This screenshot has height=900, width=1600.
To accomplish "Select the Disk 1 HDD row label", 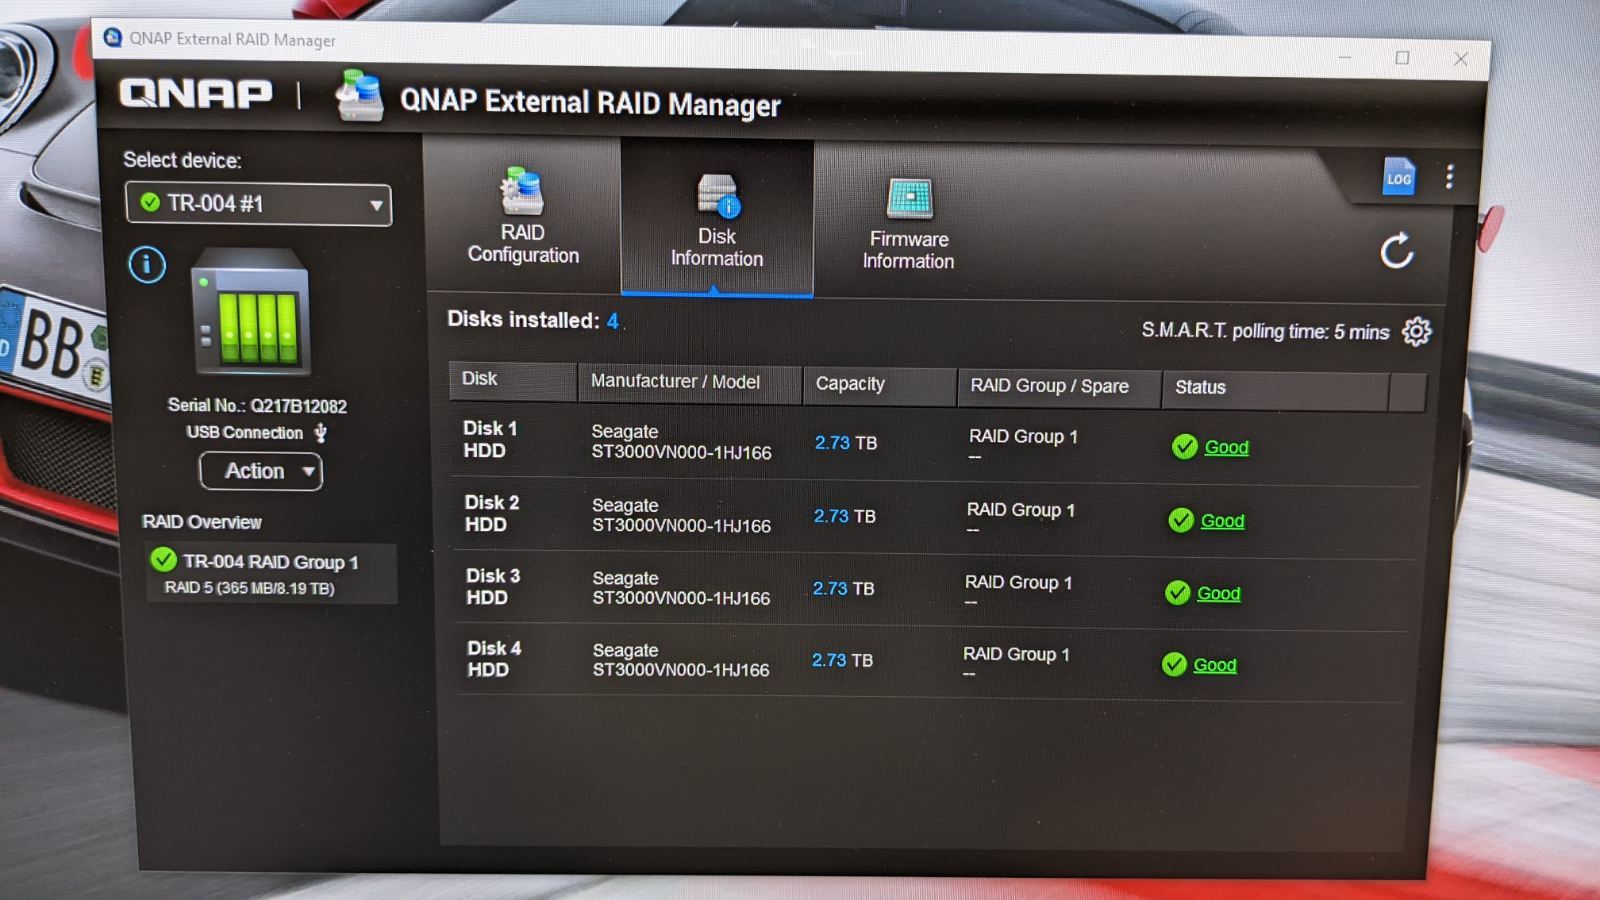I will click(x=490, y=439).
